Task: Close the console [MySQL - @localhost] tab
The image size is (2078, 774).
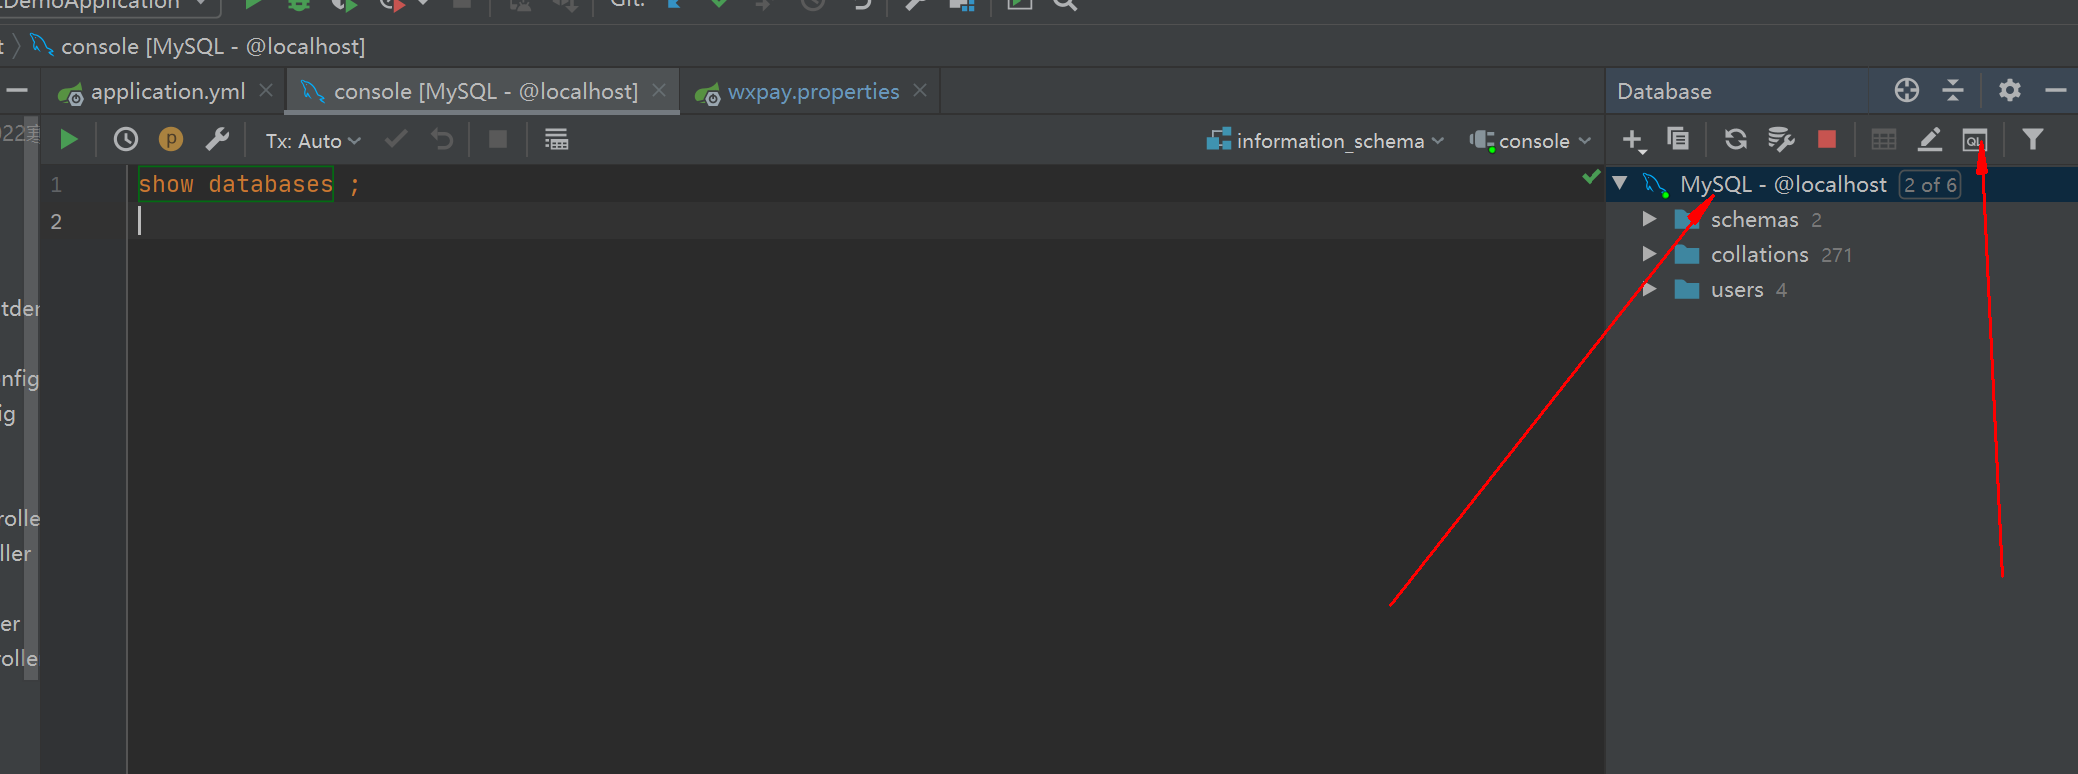Action: pyautogui.click(x=659, y=90)
